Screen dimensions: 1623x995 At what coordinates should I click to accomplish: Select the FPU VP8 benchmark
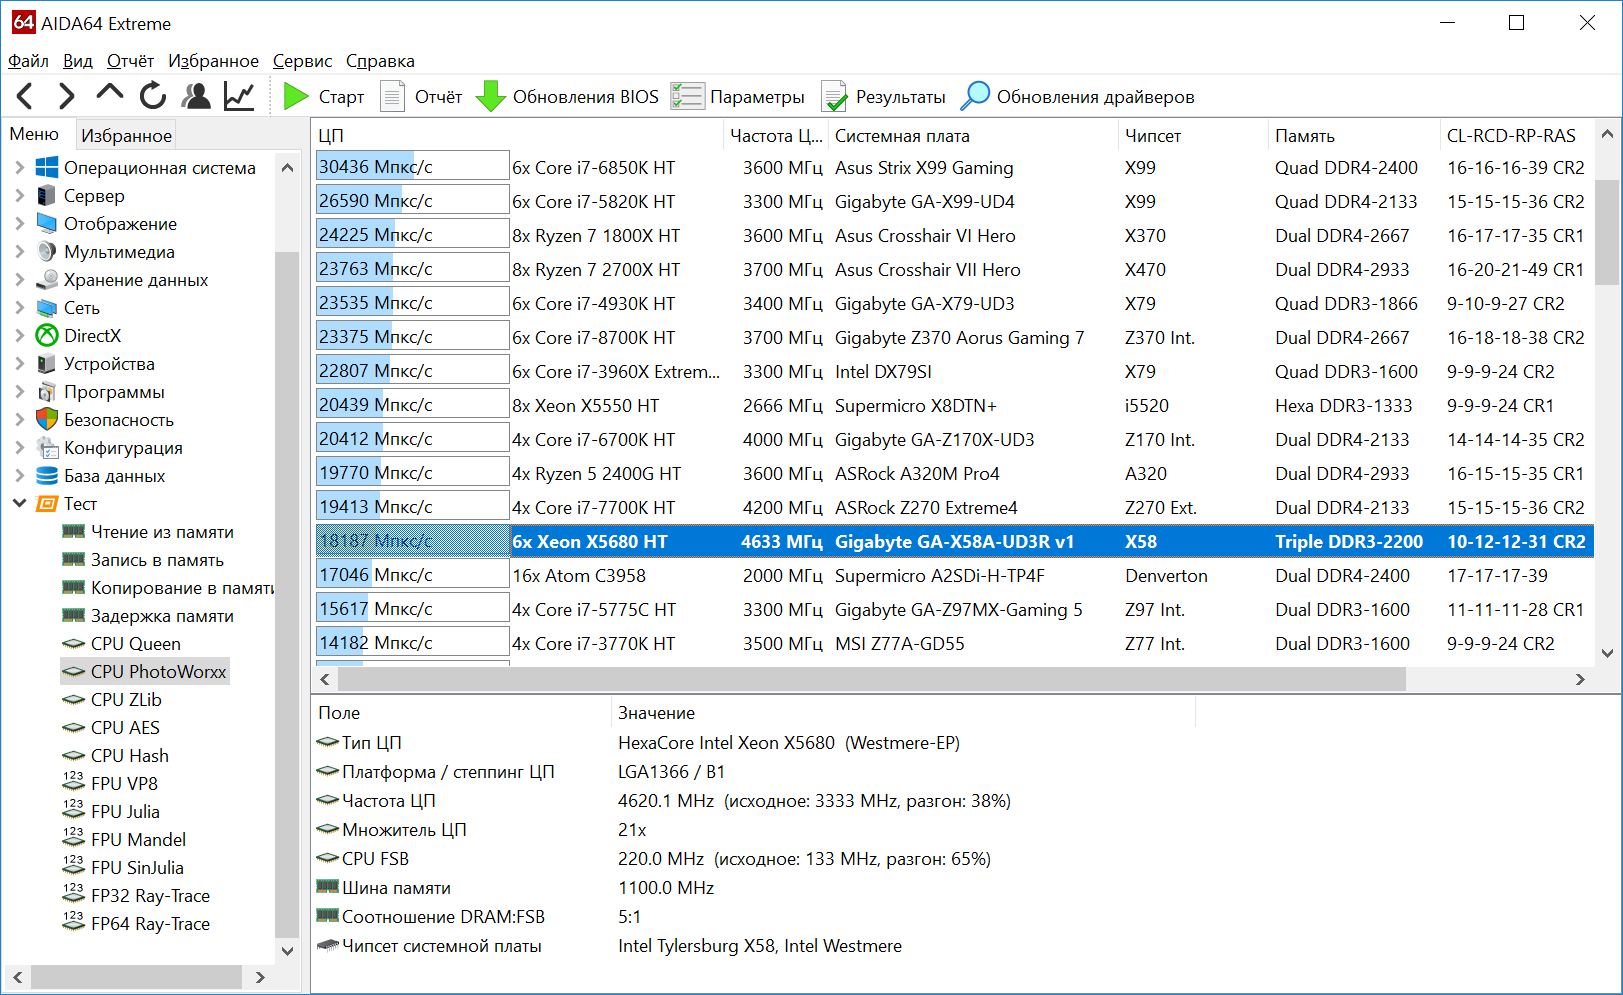click(124, 784)
